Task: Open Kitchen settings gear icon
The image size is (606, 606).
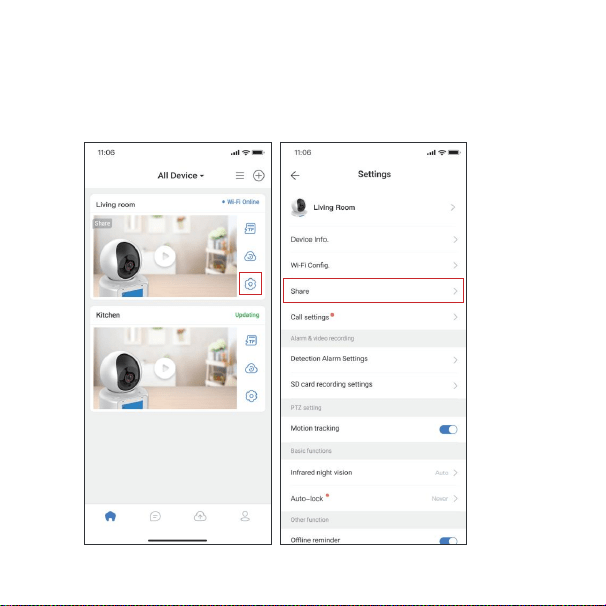Action: (251, 396)
